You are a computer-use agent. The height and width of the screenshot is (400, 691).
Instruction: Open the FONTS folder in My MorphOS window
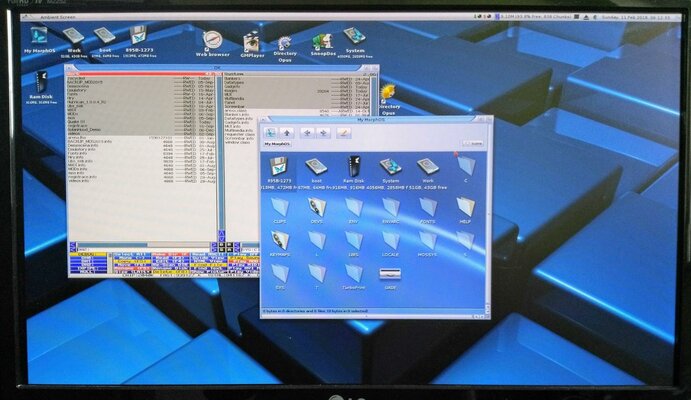click(x=427, y=207)
